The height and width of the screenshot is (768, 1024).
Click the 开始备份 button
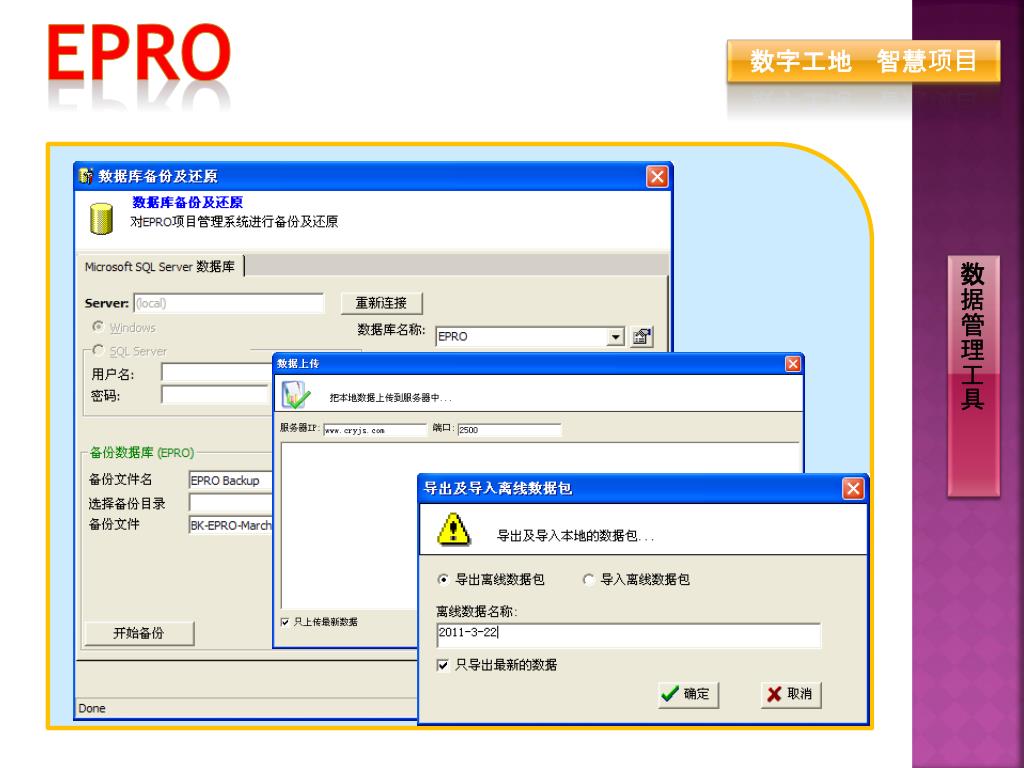coord(139,633)
